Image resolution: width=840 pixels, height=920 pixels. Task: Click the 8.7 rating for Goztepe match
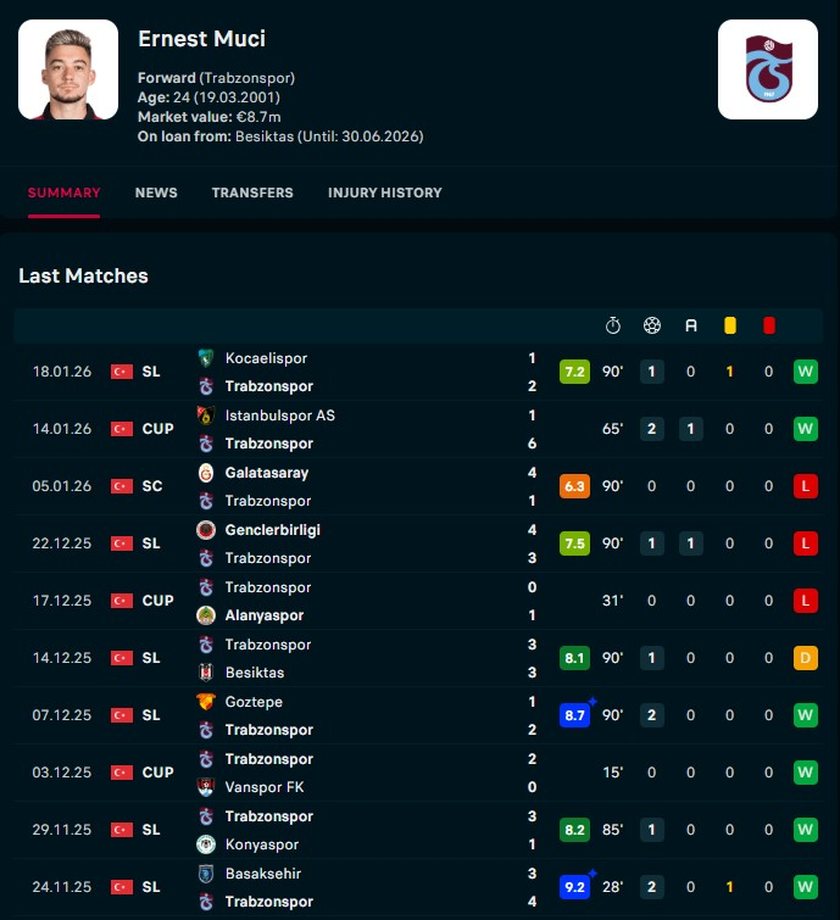point(574,716)
